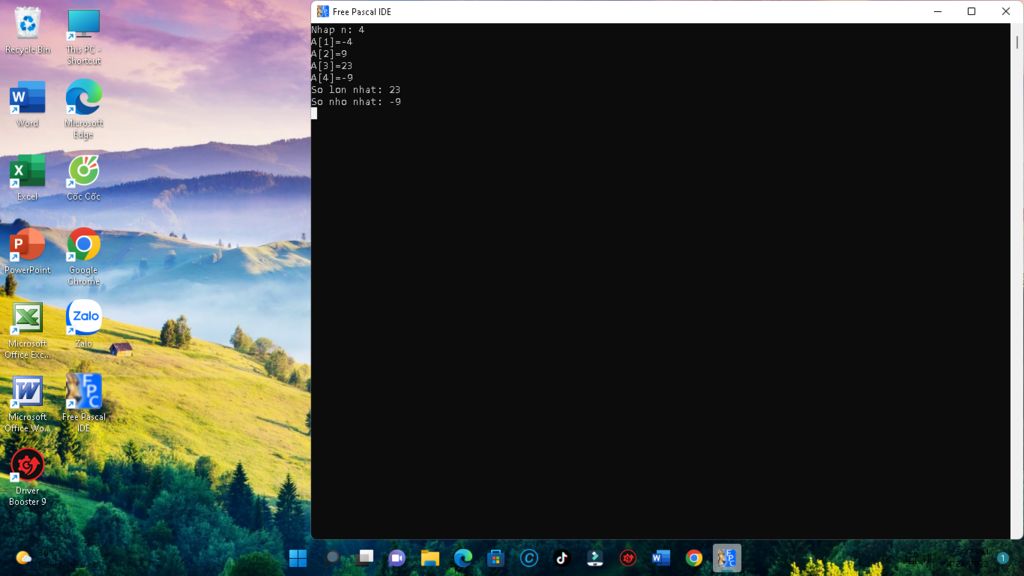
Task: Open the download-arrow app on taskbar
Action: (x=595, y=558)
